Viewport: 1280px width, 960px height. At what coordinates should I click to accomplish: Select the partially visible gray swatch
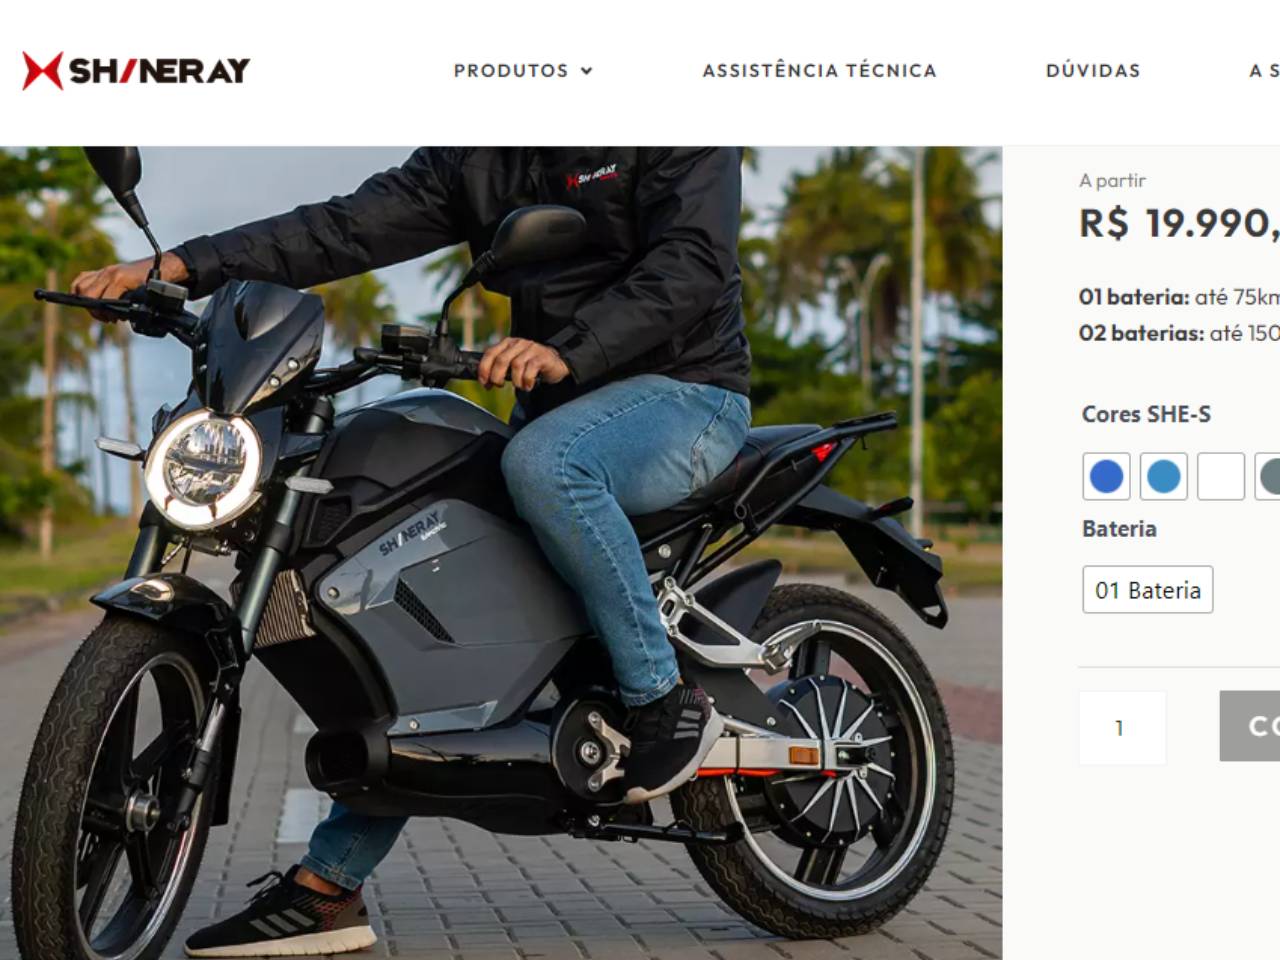[x=1268, y=476]
